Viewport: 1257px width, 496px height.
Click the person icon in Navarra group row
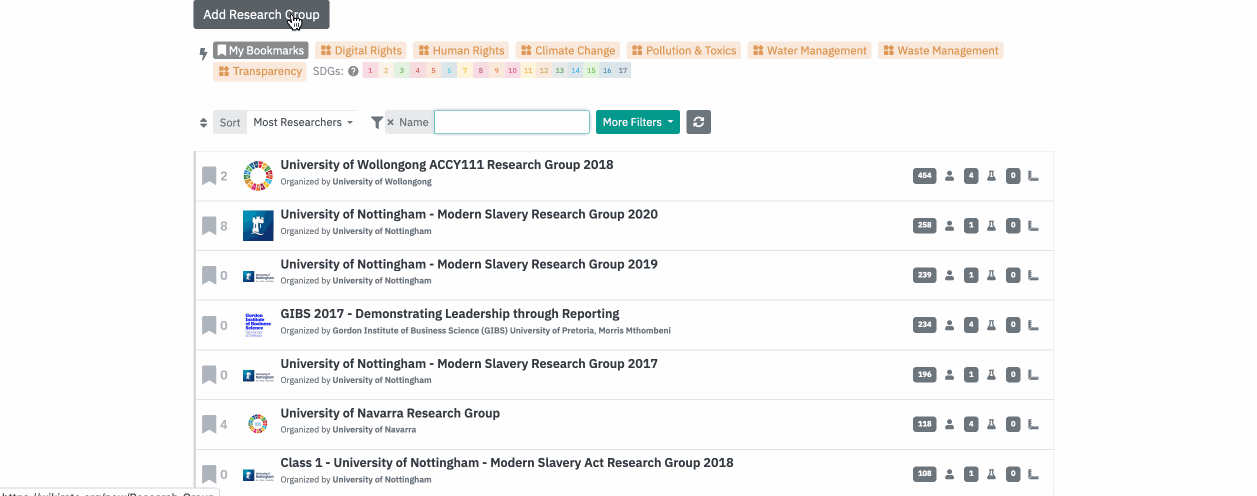point(950,424)
